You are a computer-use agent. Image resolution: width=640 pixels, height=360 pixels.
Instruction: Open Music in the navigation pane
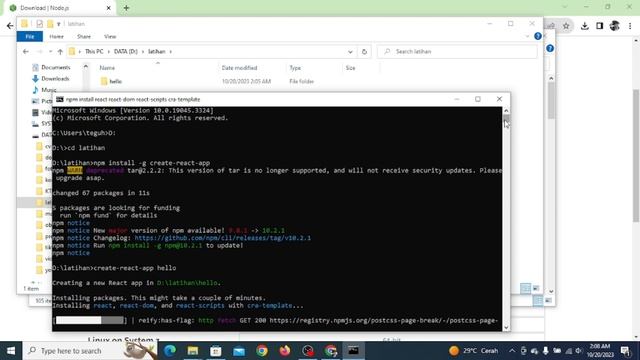pos(49,90)
